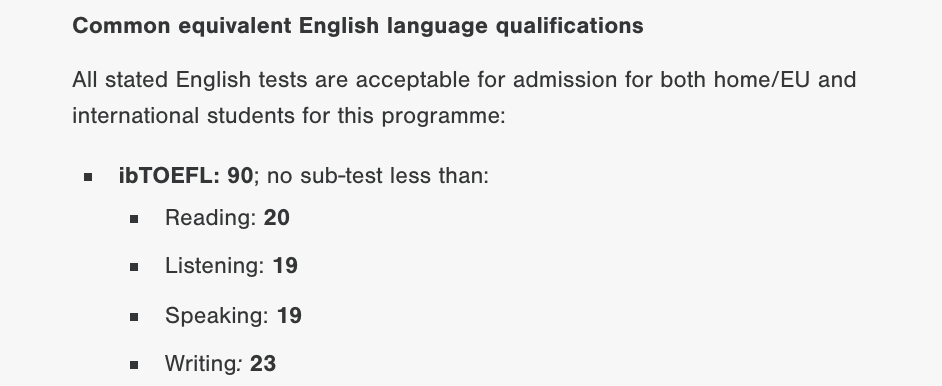Click the Writing score 23
Screen dimensions: 942x386
263,363
